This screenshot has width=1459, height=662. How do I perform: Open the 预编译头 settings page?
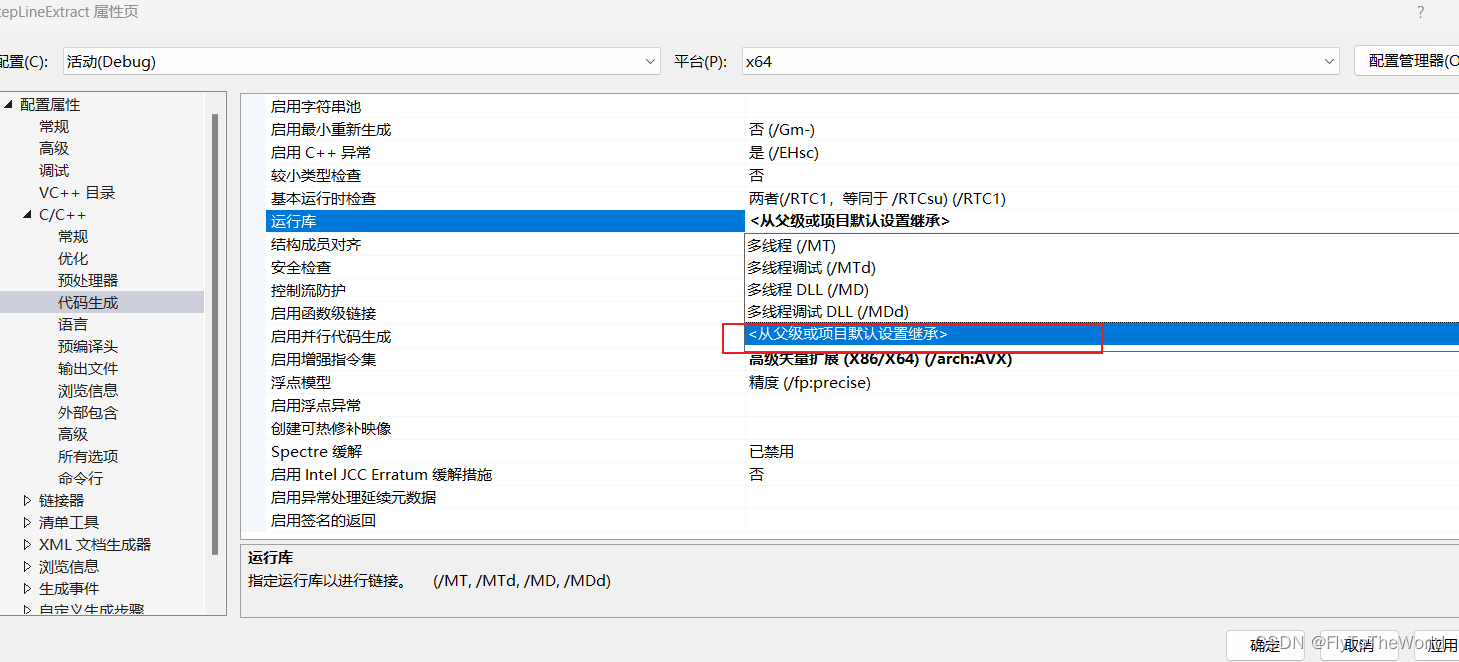pyautogui.click(x=86, y=346)
